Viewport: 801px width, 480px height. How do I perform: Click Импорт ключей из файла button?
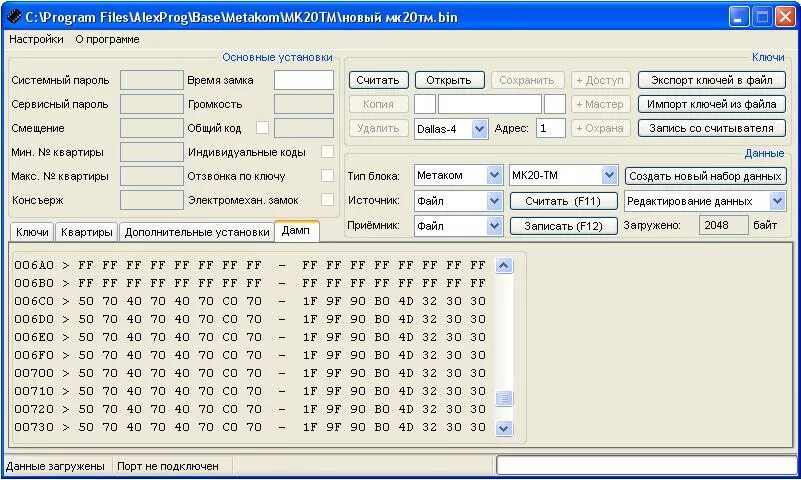click(712, 104)
